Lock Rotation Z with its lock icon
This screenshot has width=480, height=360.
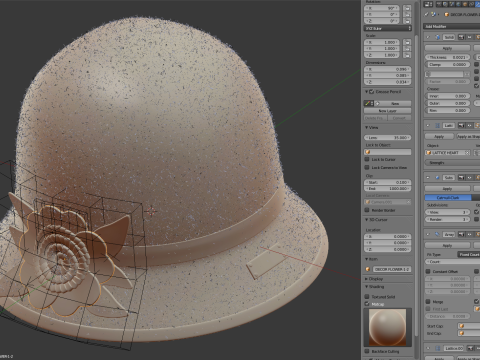coord(407,21)
